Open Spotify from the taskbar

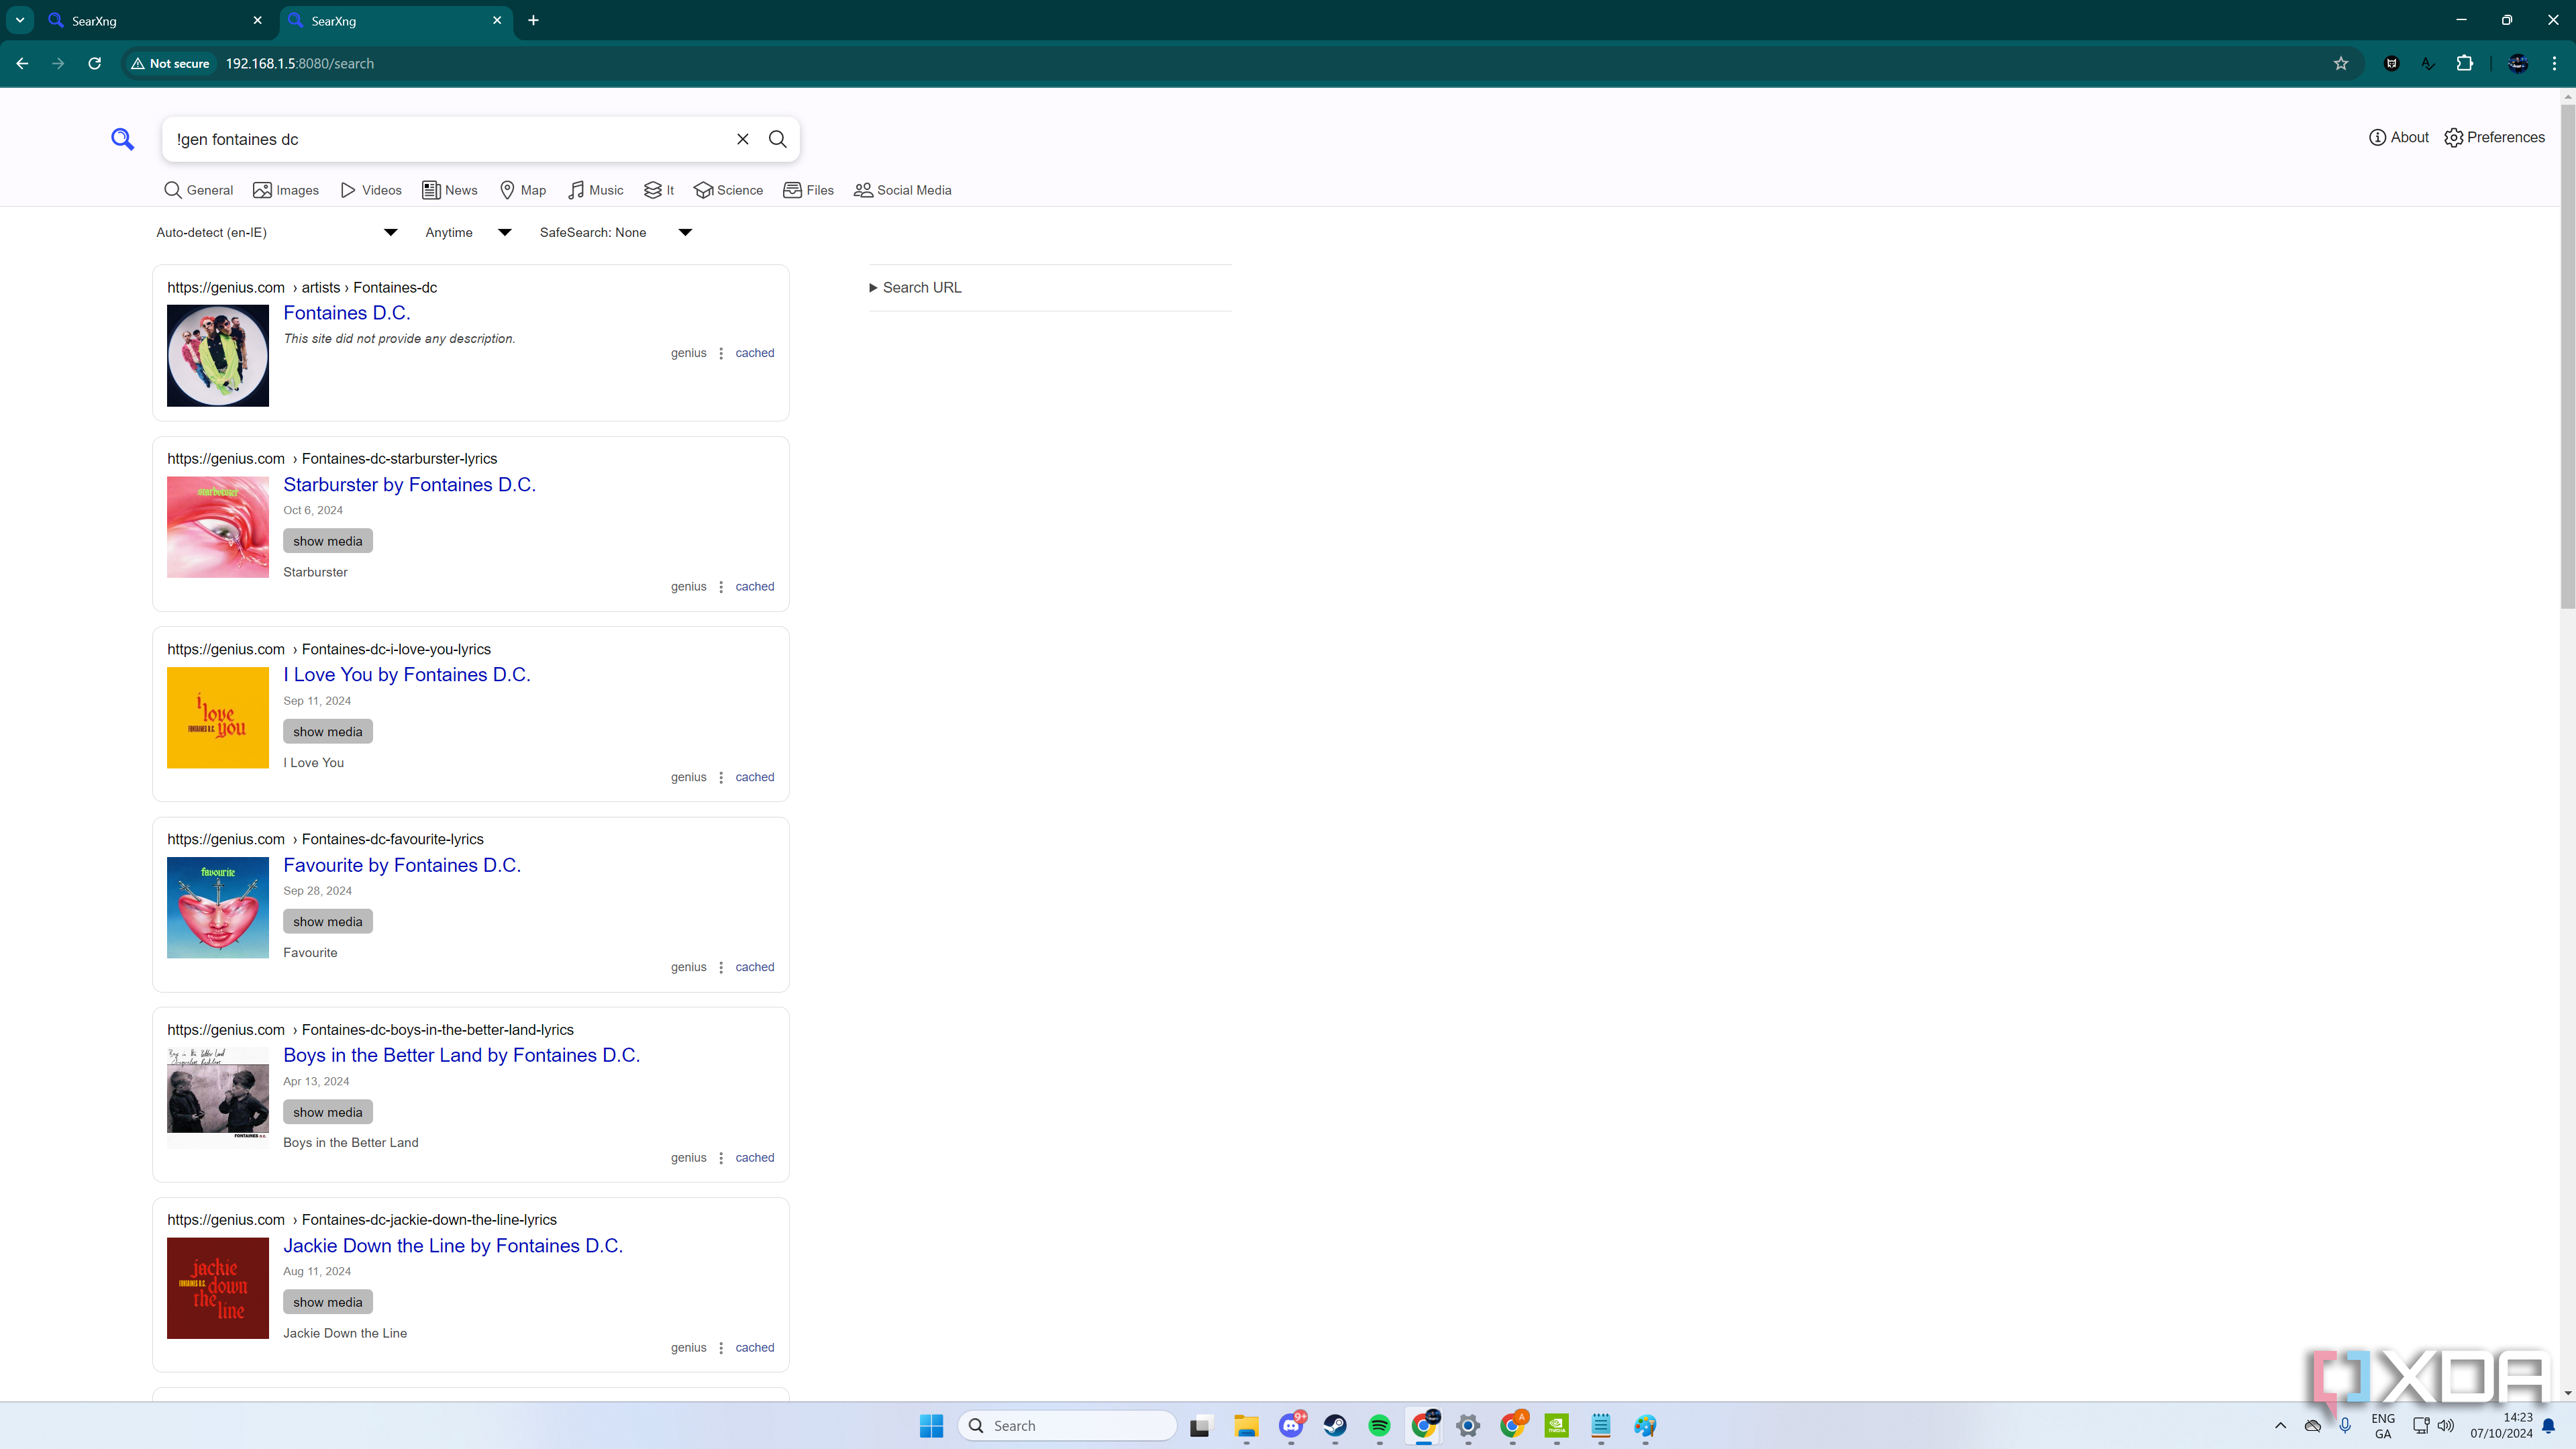point(1379,1425)
